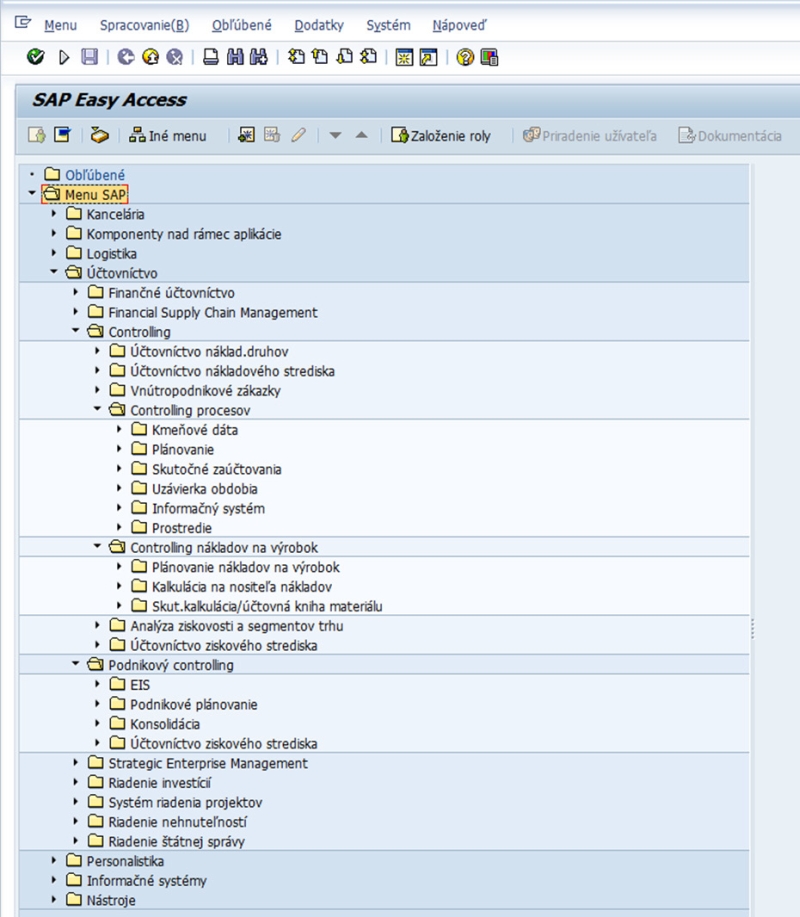Collapse the Controlling node arrow
This screenshot has height=917, width=800.
(x=75, y=330)
